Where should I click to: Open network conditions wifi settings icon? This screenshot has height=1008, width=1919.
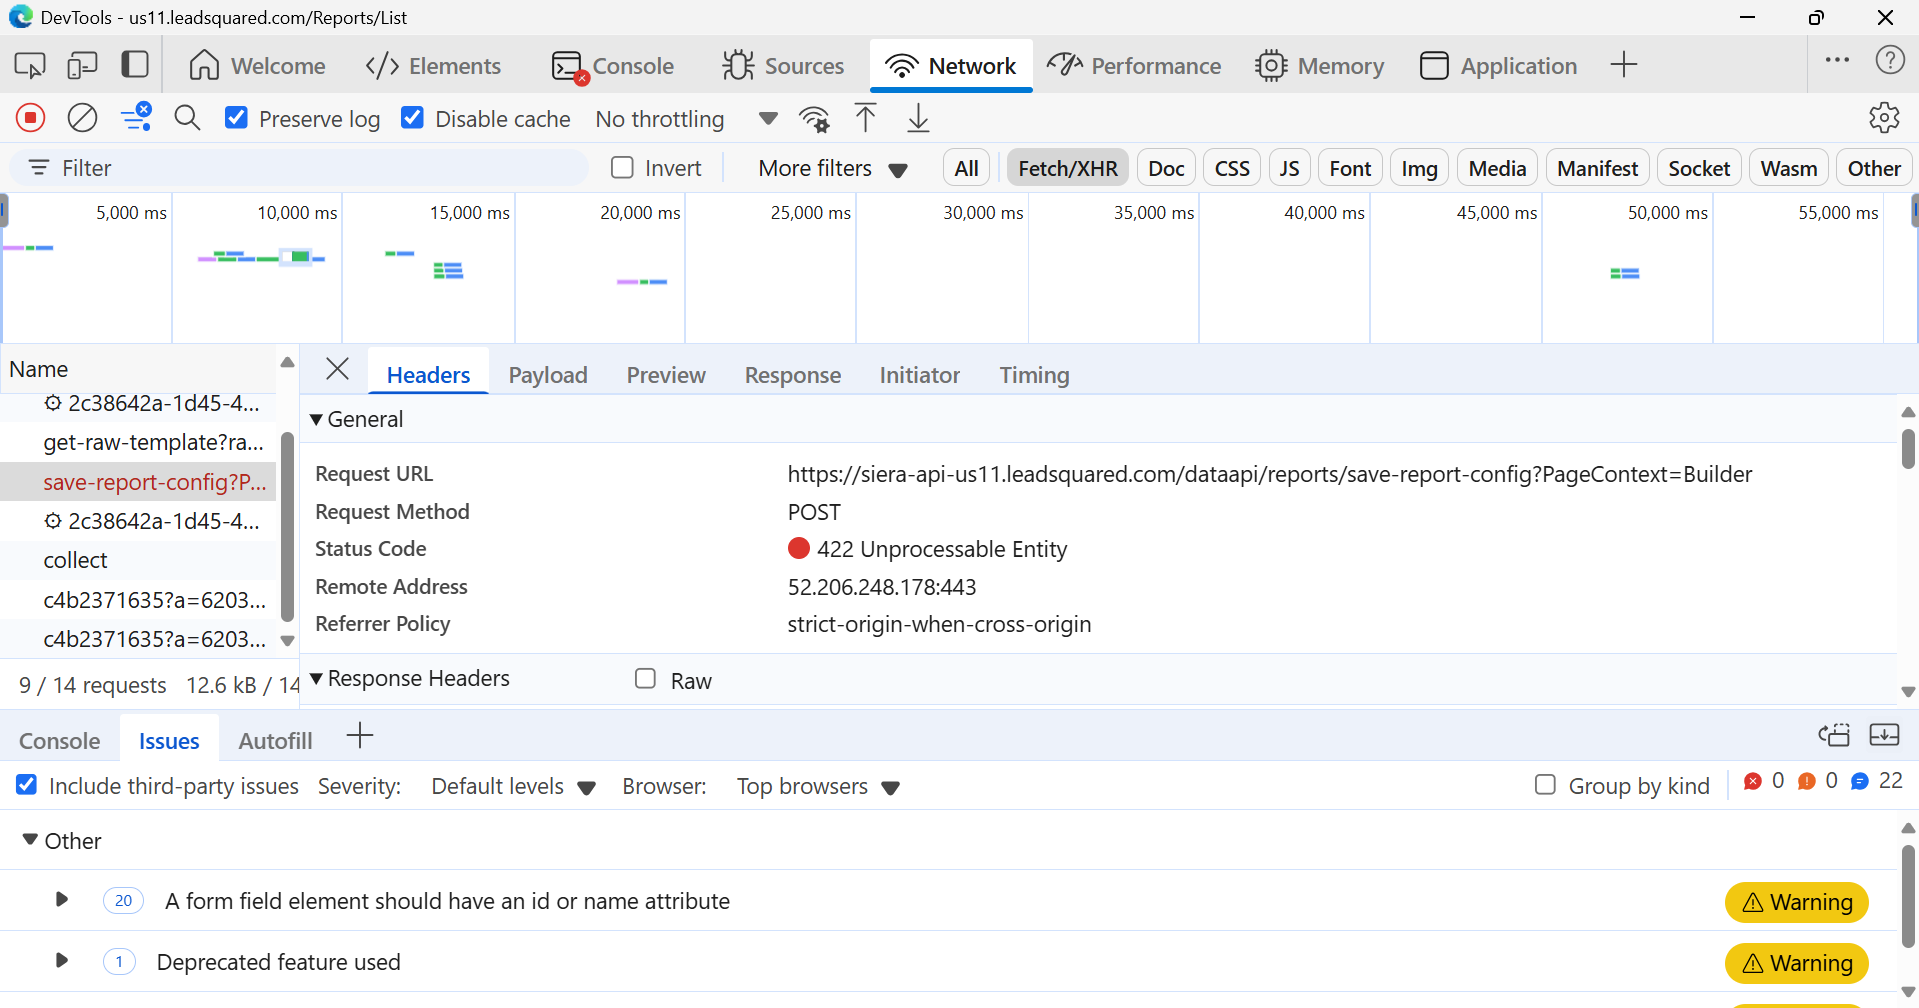[814, 119]
